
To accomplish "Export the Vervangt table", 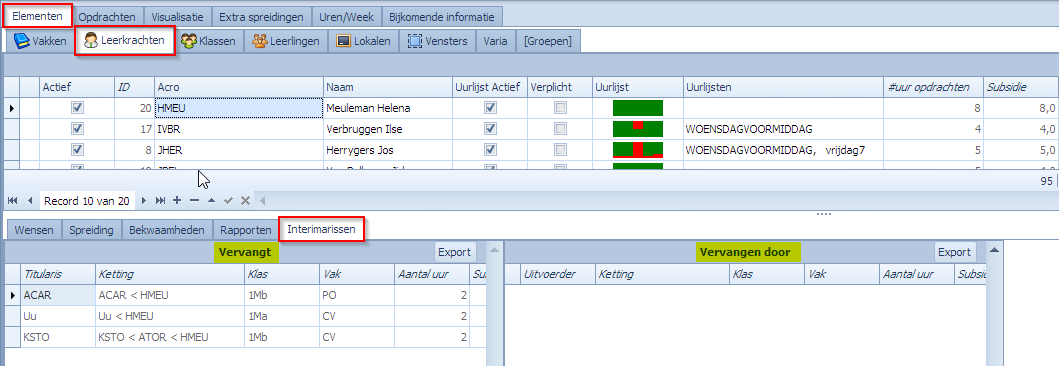I will click(455, 252).
